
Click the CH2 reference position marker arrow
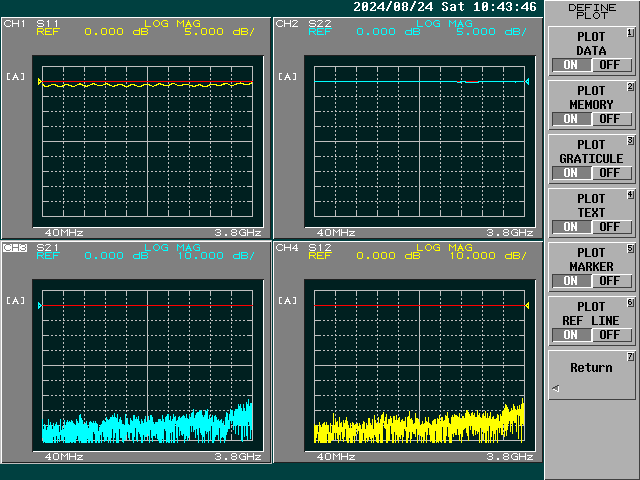[527, 82]
